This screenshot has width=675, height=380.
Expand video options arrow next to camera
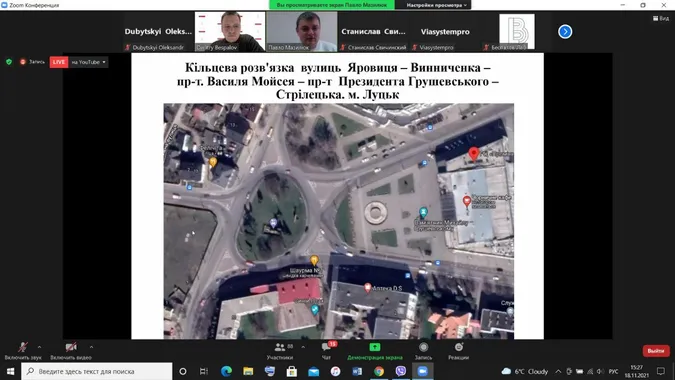tap(91, 347)
